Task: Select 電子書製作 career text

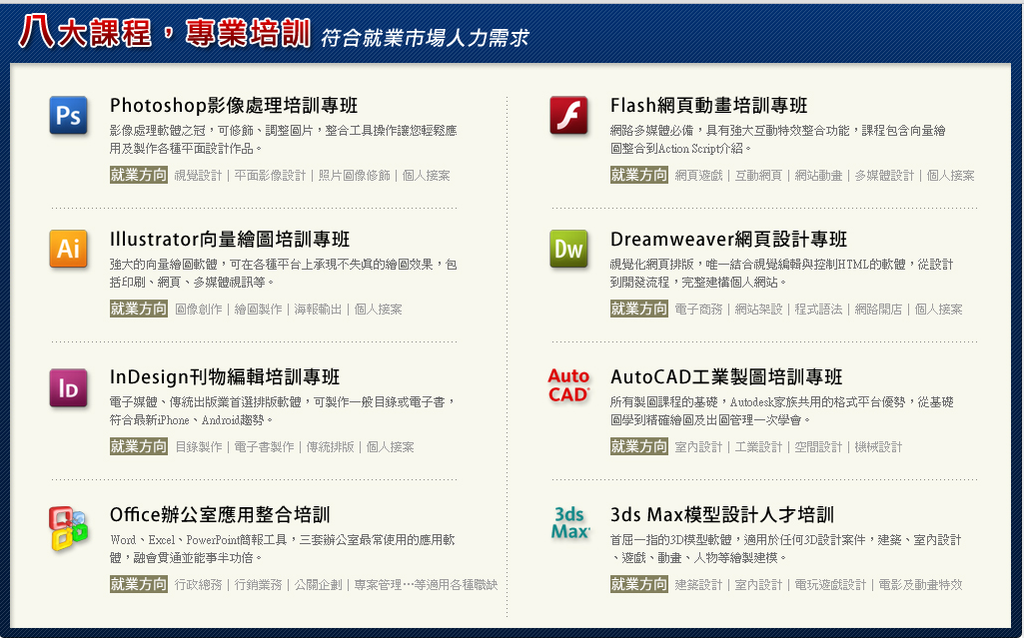Action: pyautogui.click(x=264, y=447)
